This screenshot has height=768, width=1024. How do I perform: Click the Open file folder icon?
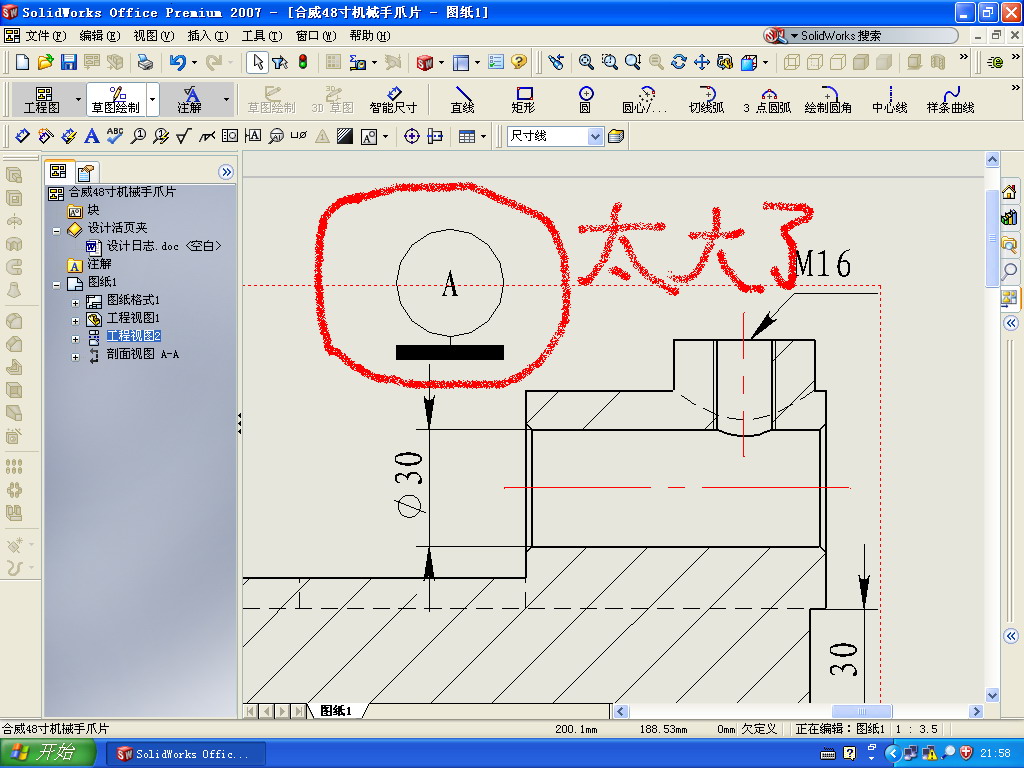coord(45,62)
